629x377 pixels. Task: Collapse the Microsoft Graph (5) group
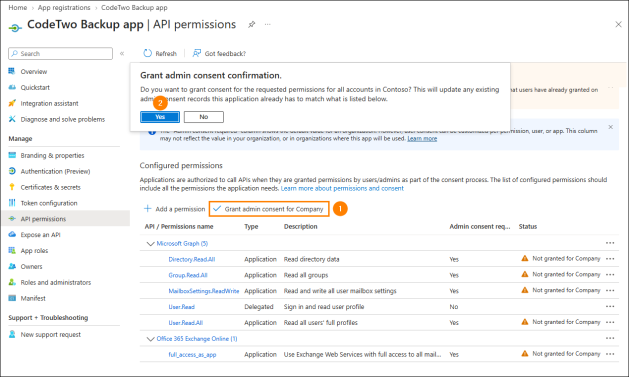pos(151,243)
